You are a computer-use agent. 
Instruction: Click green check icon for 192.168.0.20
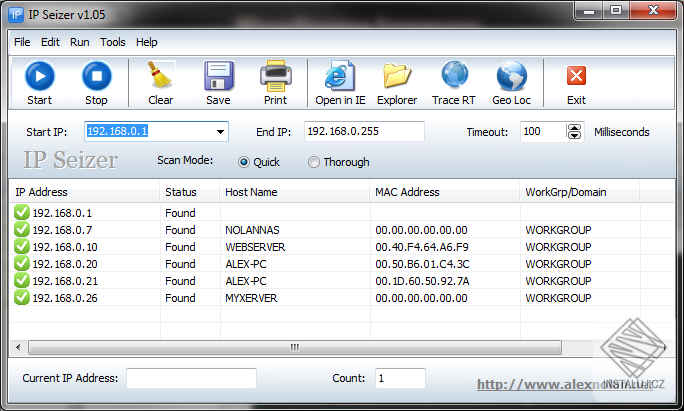(21, 264)
